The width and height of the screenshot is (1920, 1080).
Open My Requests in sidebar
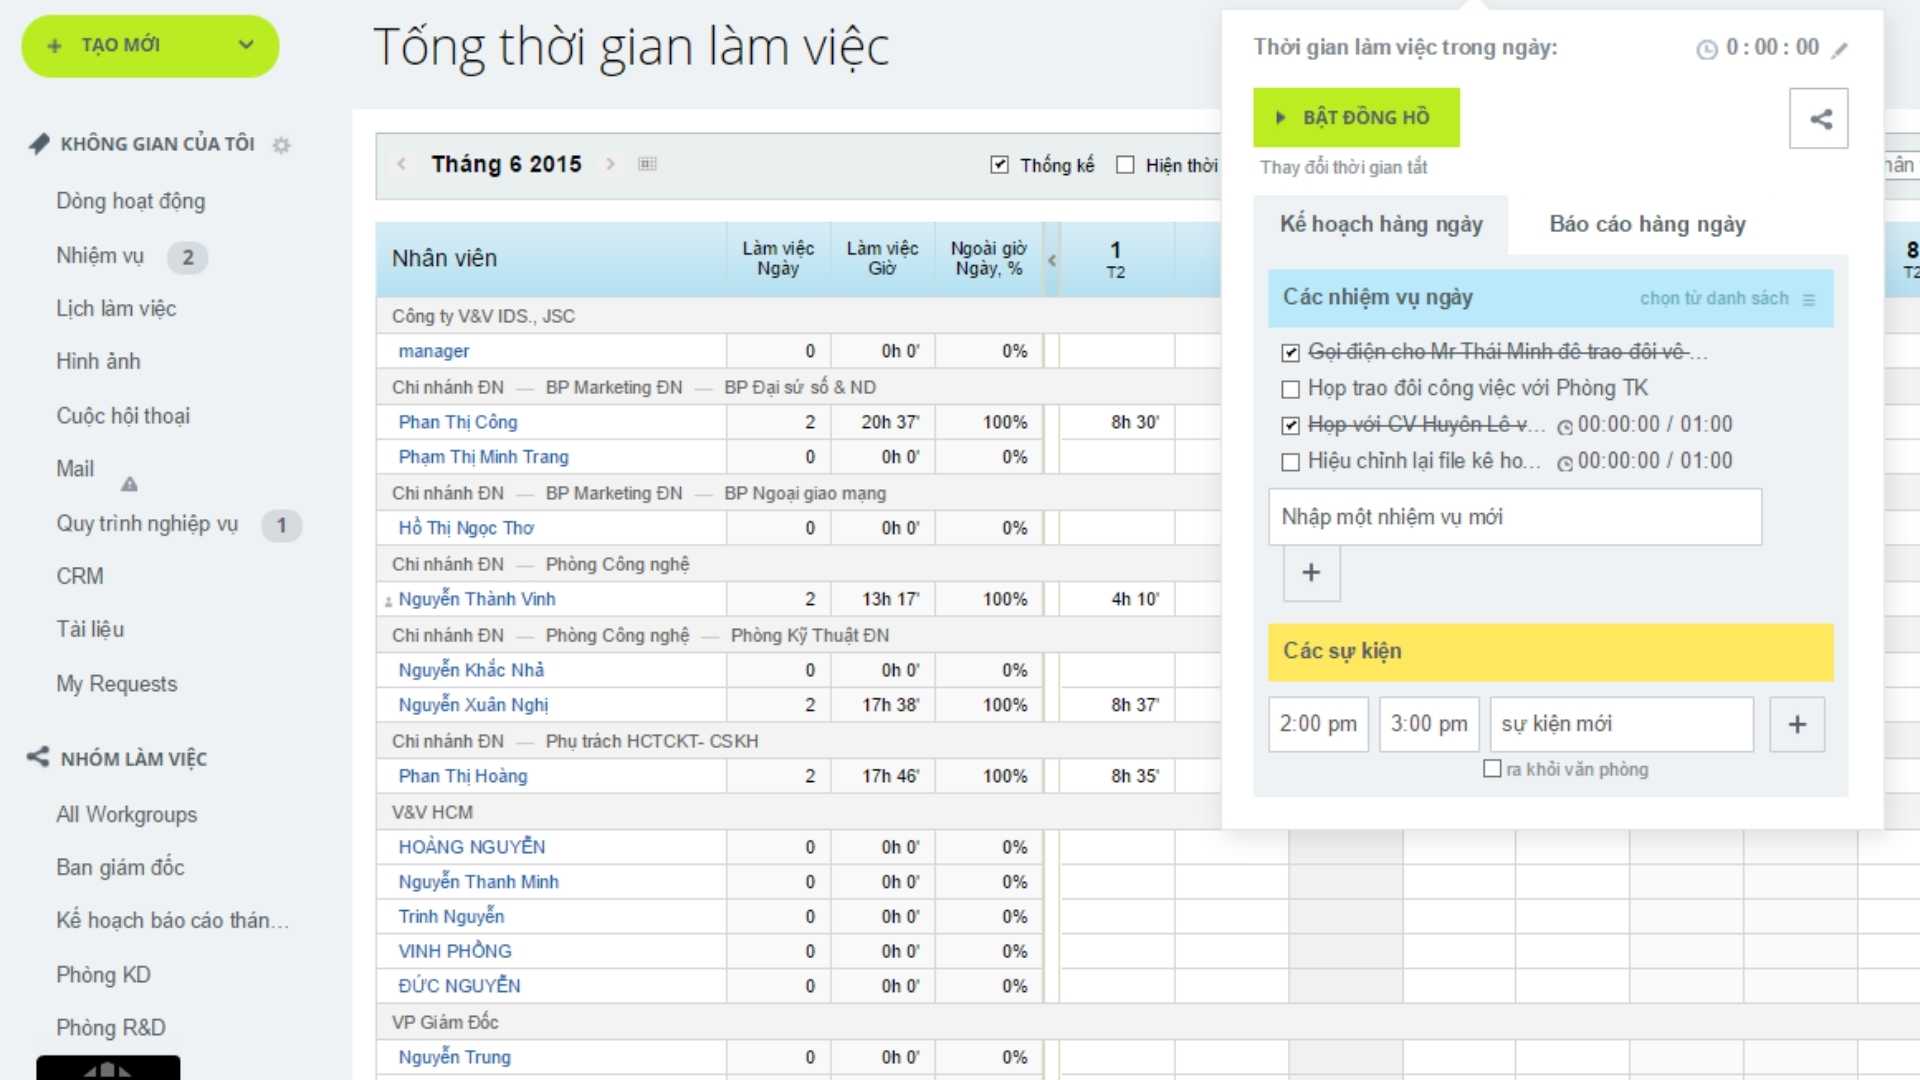[116, 684]
